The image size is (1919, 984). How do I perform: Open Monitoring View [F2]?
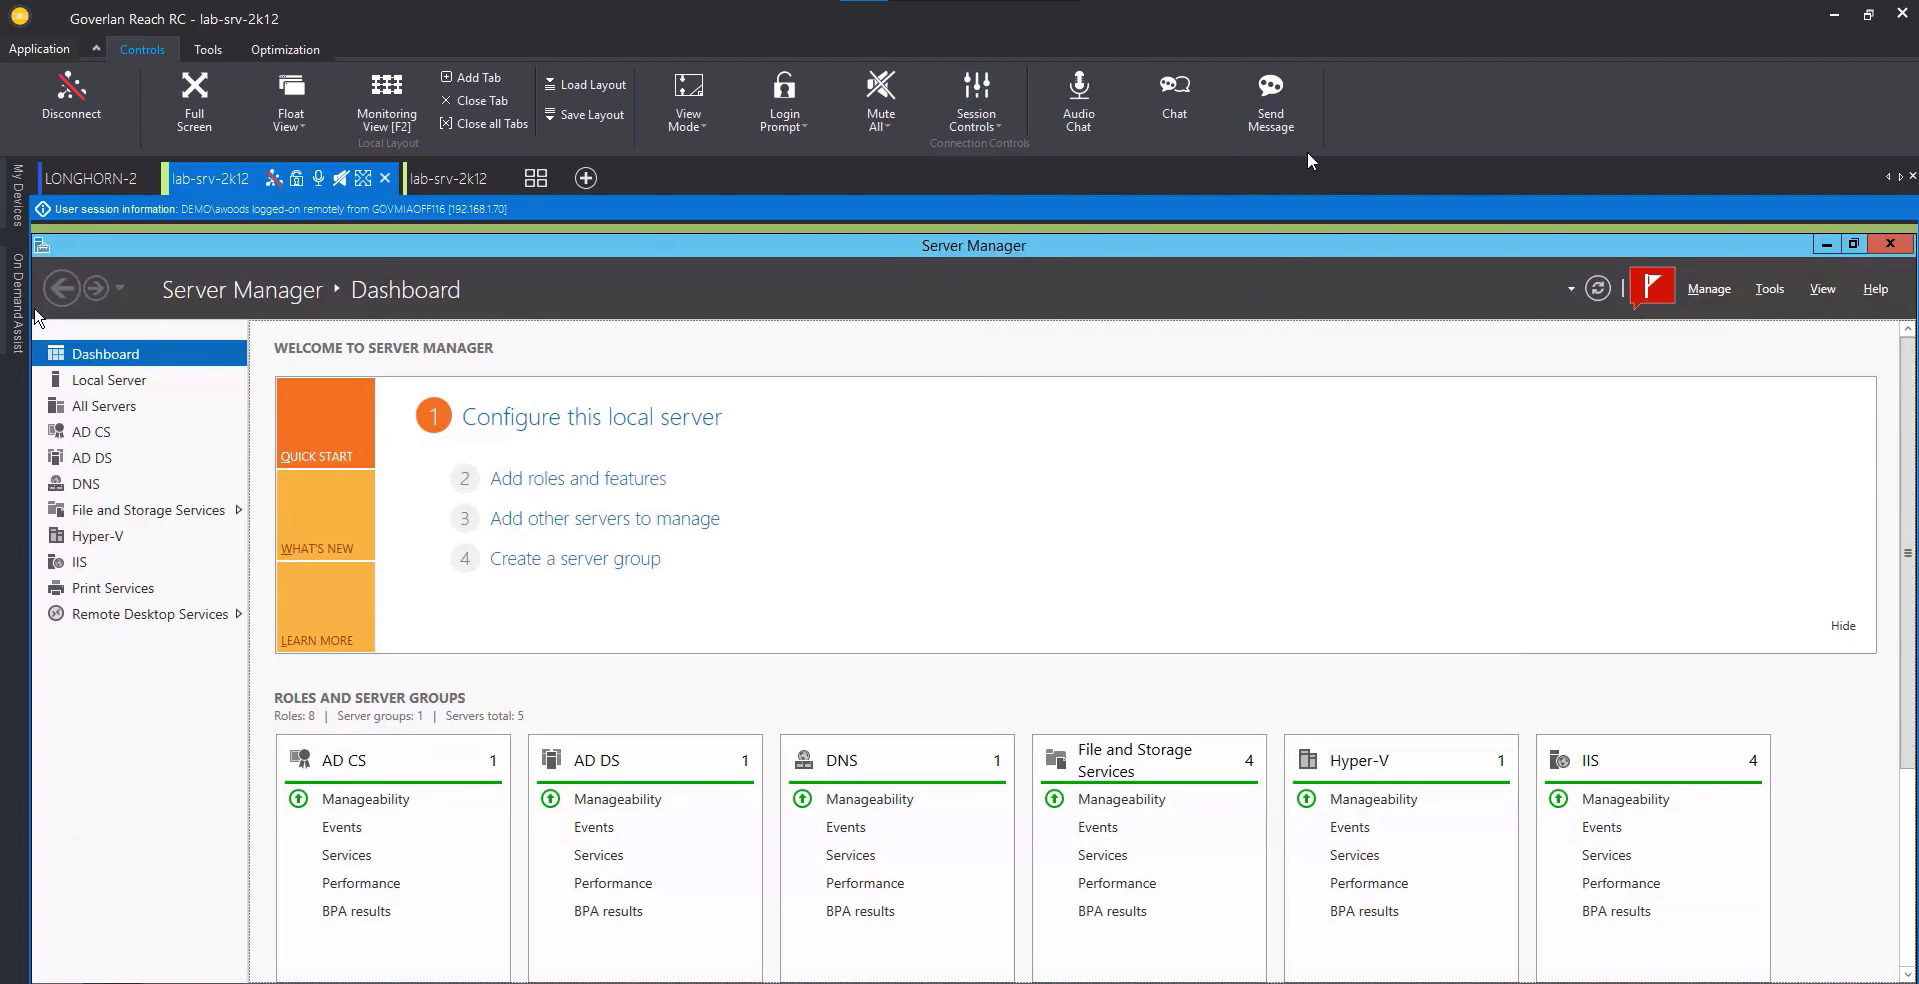[387, 101]
